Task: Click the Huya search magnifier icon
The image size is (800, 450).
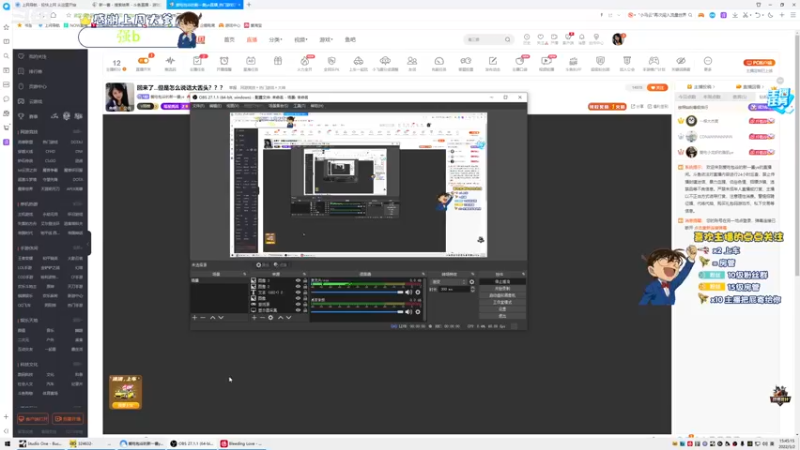Action: 507,39
